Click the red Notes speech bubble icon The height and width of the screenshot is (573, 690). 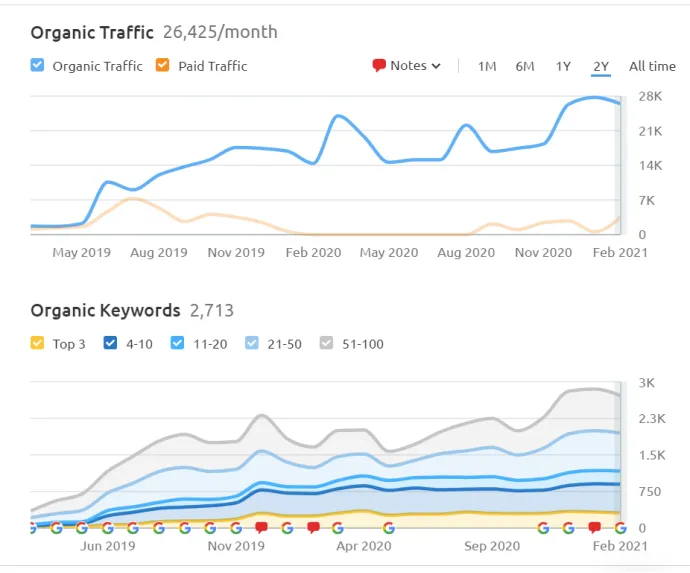click(378, 66)
